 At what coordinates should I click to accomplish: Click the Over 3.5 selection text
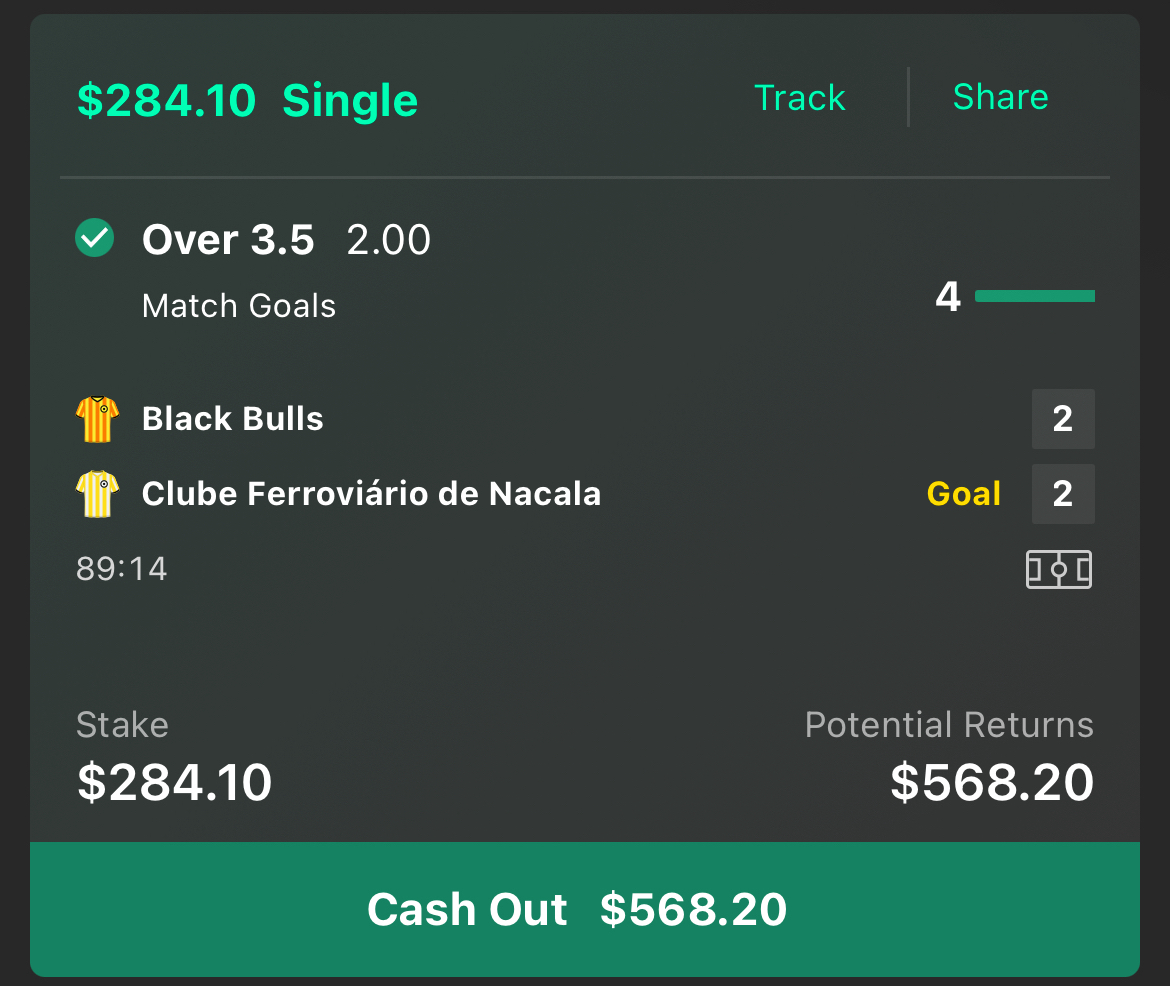228,240
